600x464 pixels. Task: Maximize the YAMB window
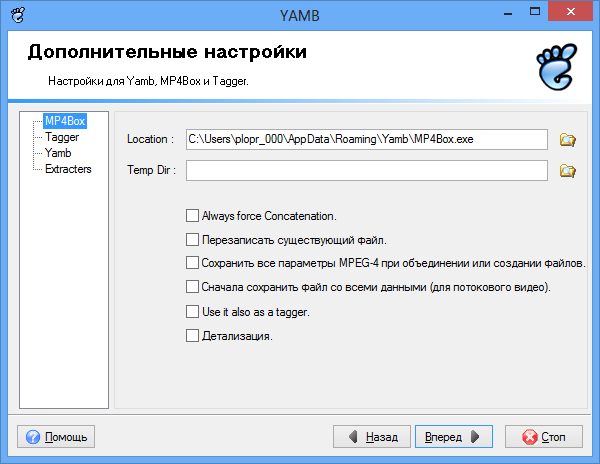click(x=535, y=12)
